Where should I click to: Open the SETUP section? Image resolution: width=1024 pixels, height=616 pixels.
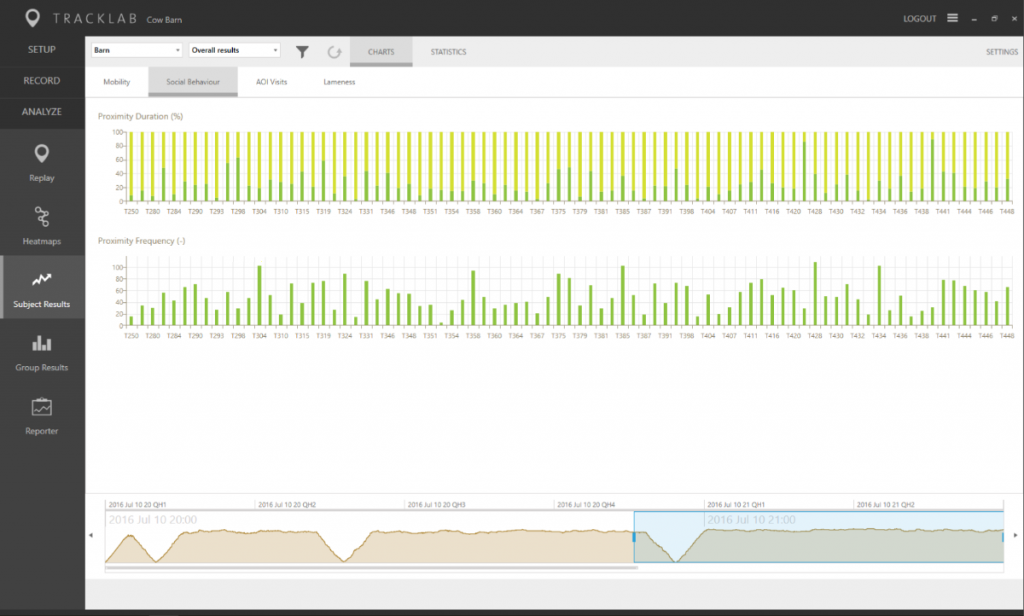41,48
